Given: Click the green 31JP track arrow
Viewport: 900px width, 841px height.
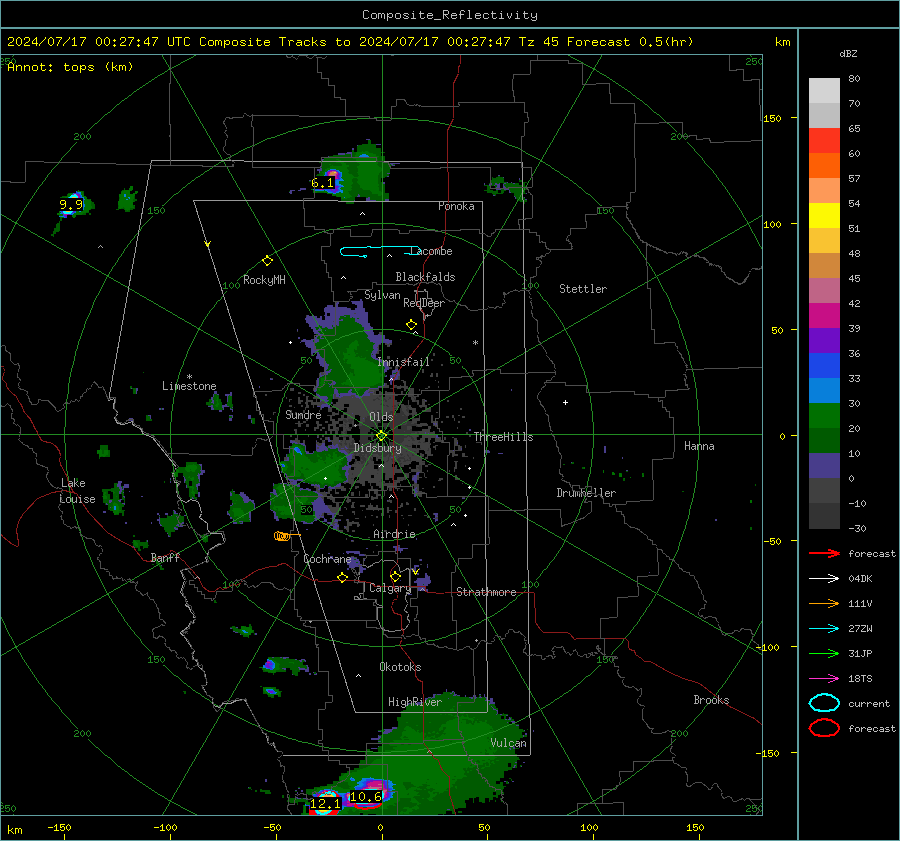Looking at the screenshot, I should point(824,653).
